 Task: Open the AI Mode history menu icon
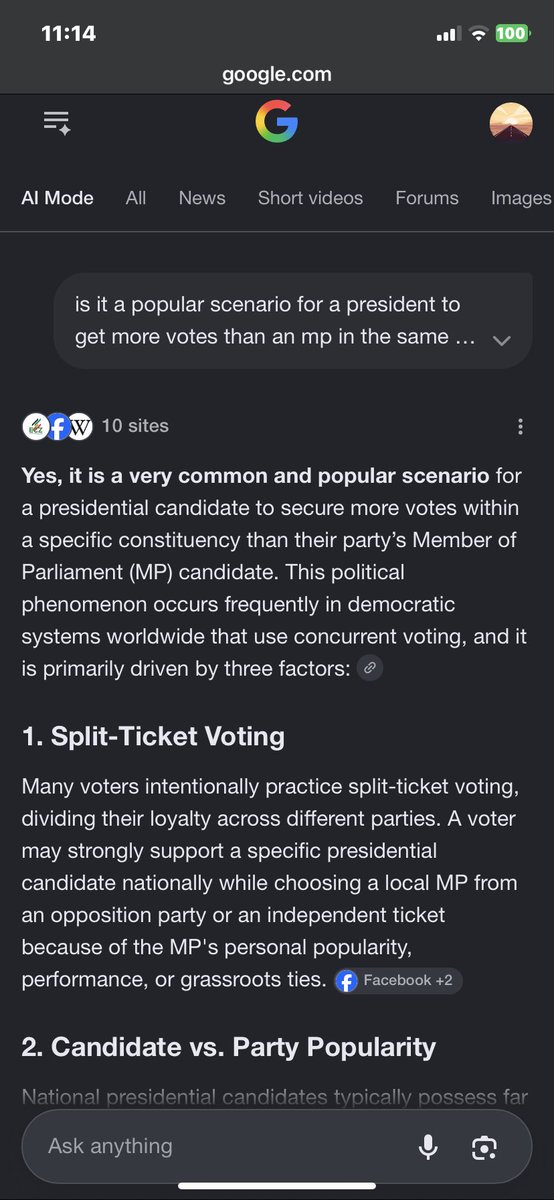click(57, 123)
